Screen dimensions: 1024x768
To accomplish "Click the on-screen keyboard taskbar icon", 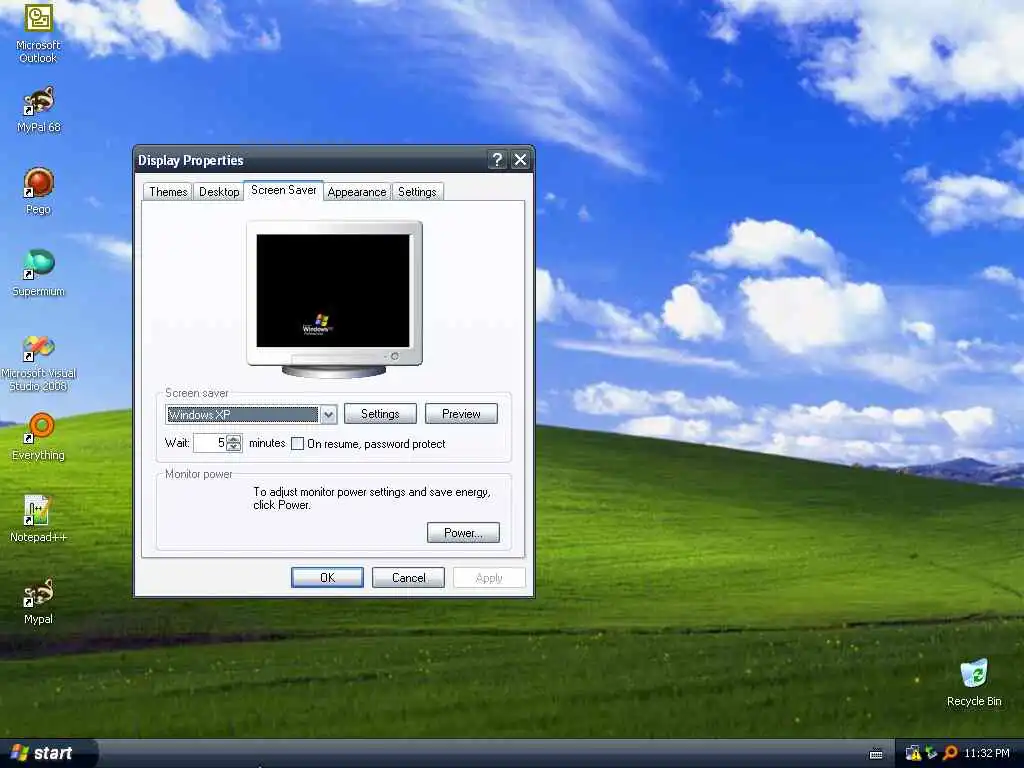I will (876, 754).
